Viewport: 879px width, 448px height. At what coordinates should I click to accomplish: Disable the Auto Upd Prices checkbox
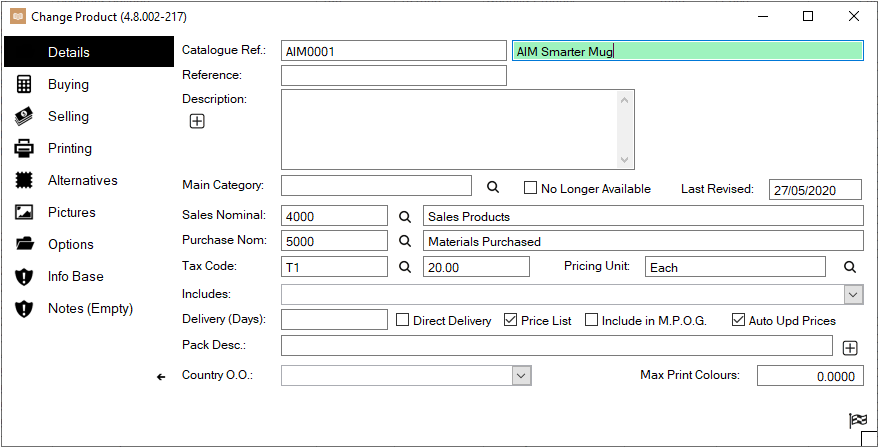click(738, 320)
